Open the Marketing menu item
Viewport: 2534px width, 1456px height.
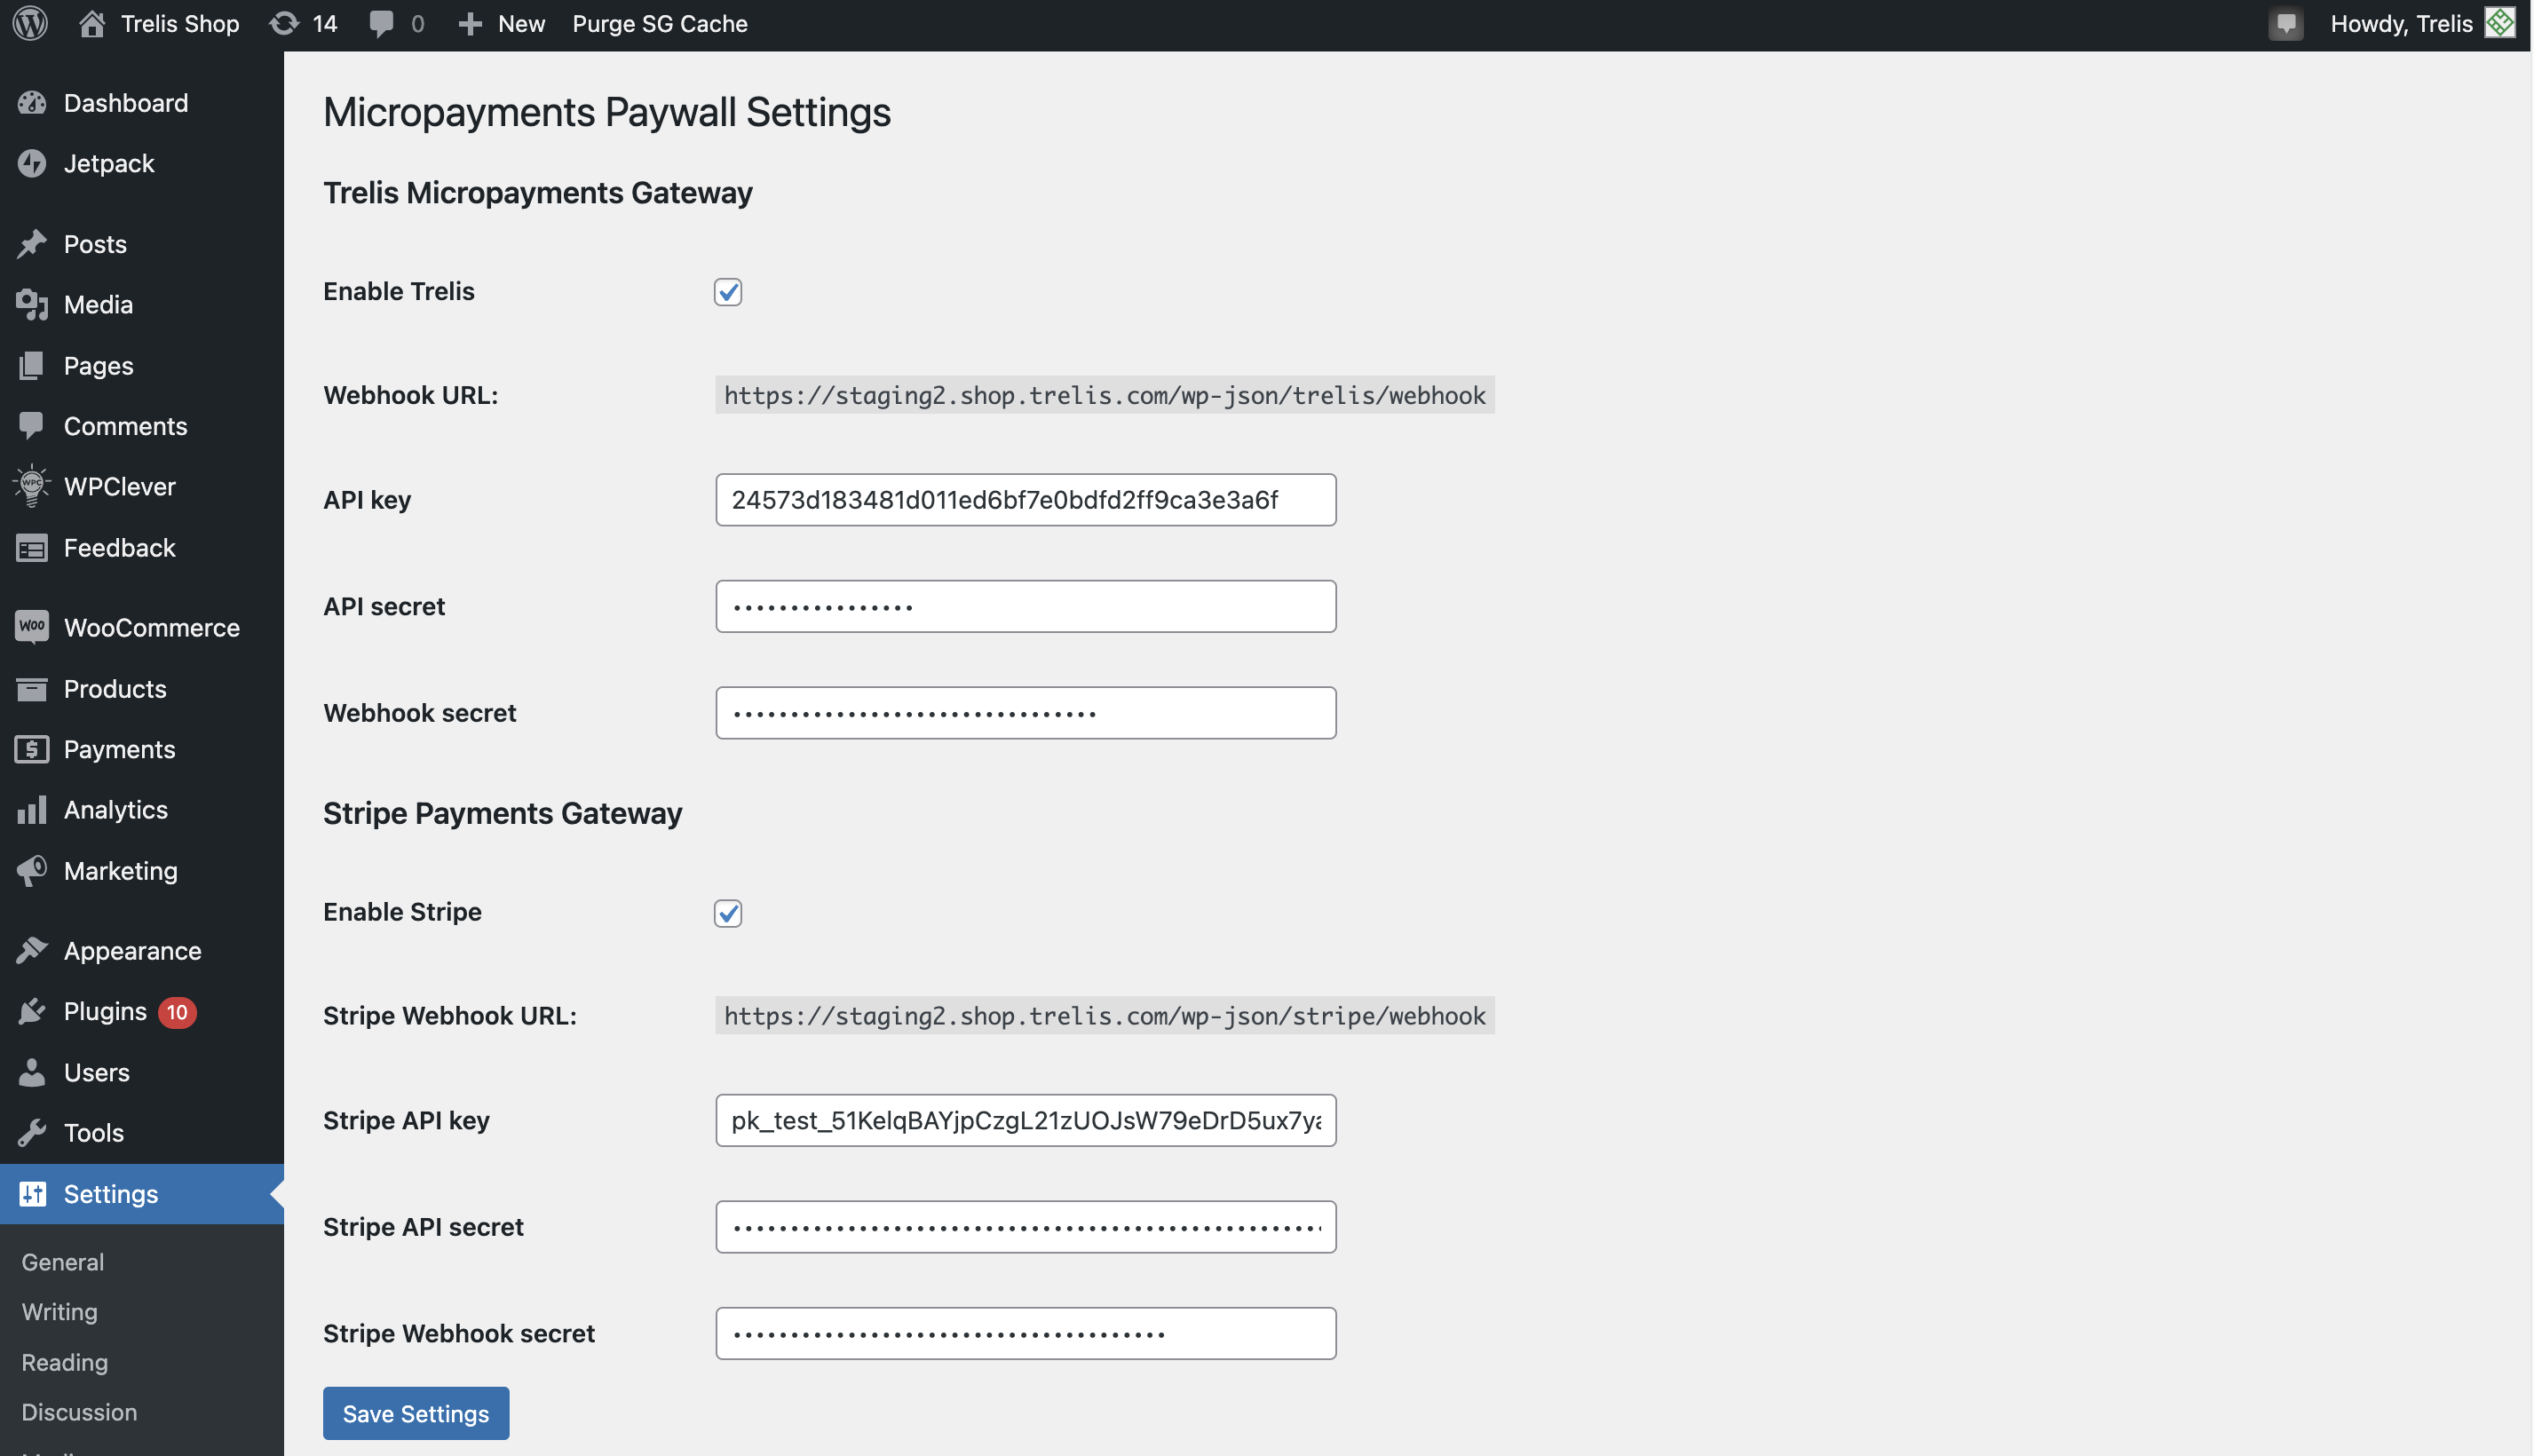pyautogui.click(x=142, y=871)
